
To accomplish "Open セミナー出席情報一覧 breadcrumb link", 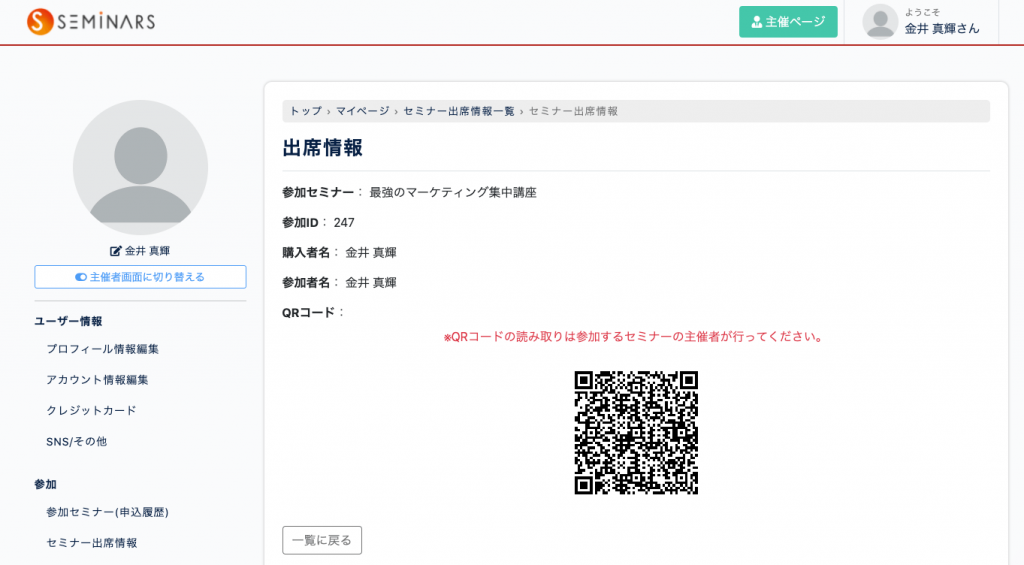I will pyautogui.click(x=458, y=111).
